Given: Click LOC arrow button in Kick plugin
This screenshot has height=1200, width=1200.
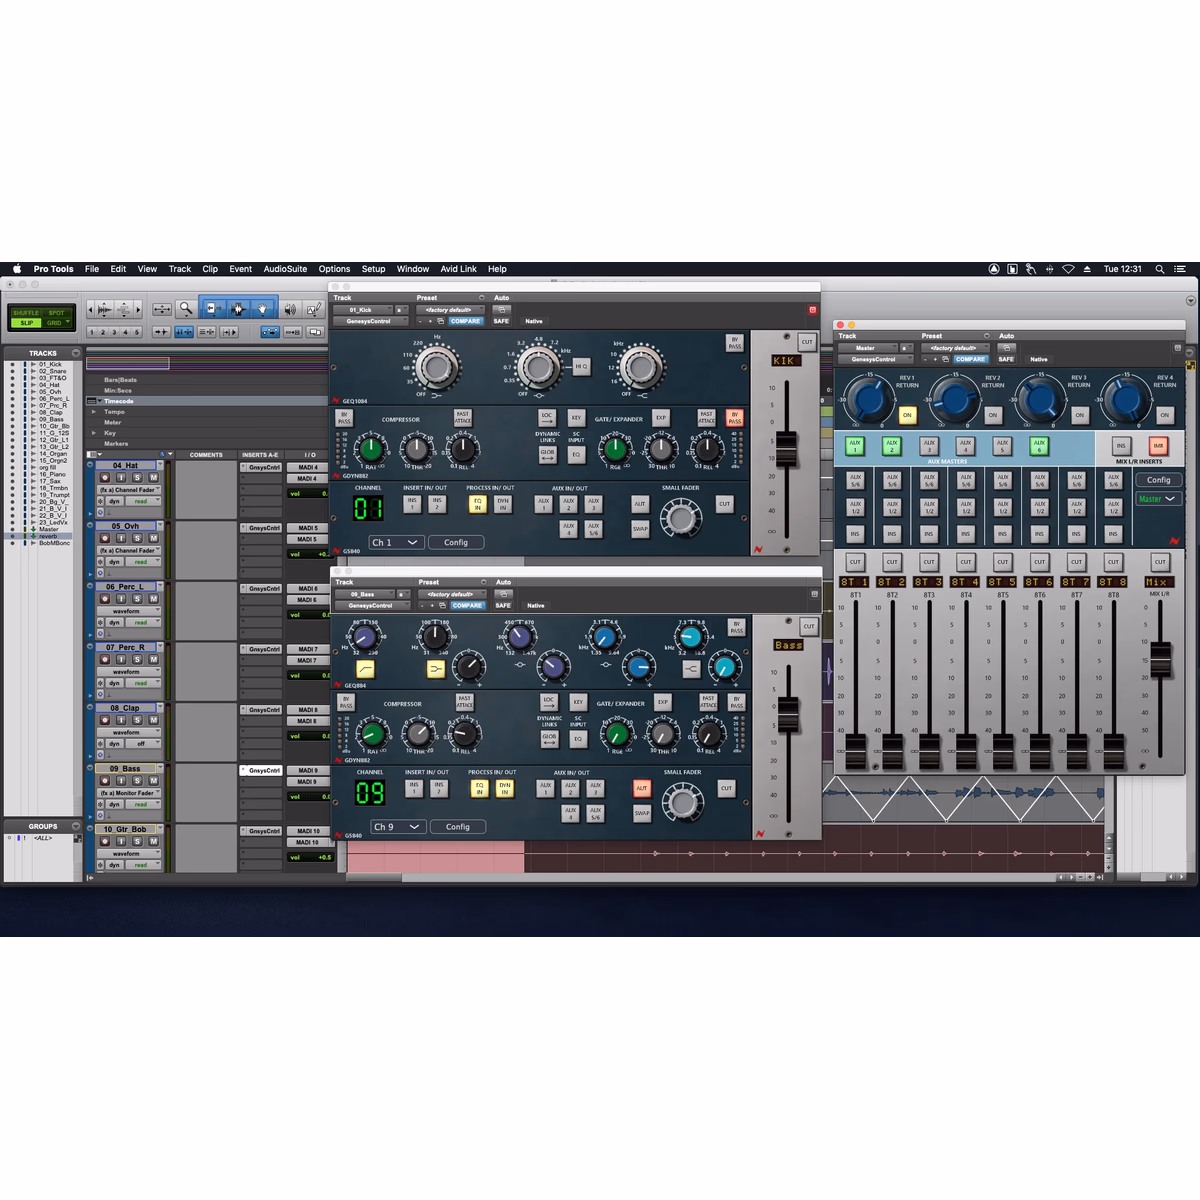Looking at the screenshot, I should (546, 417).
